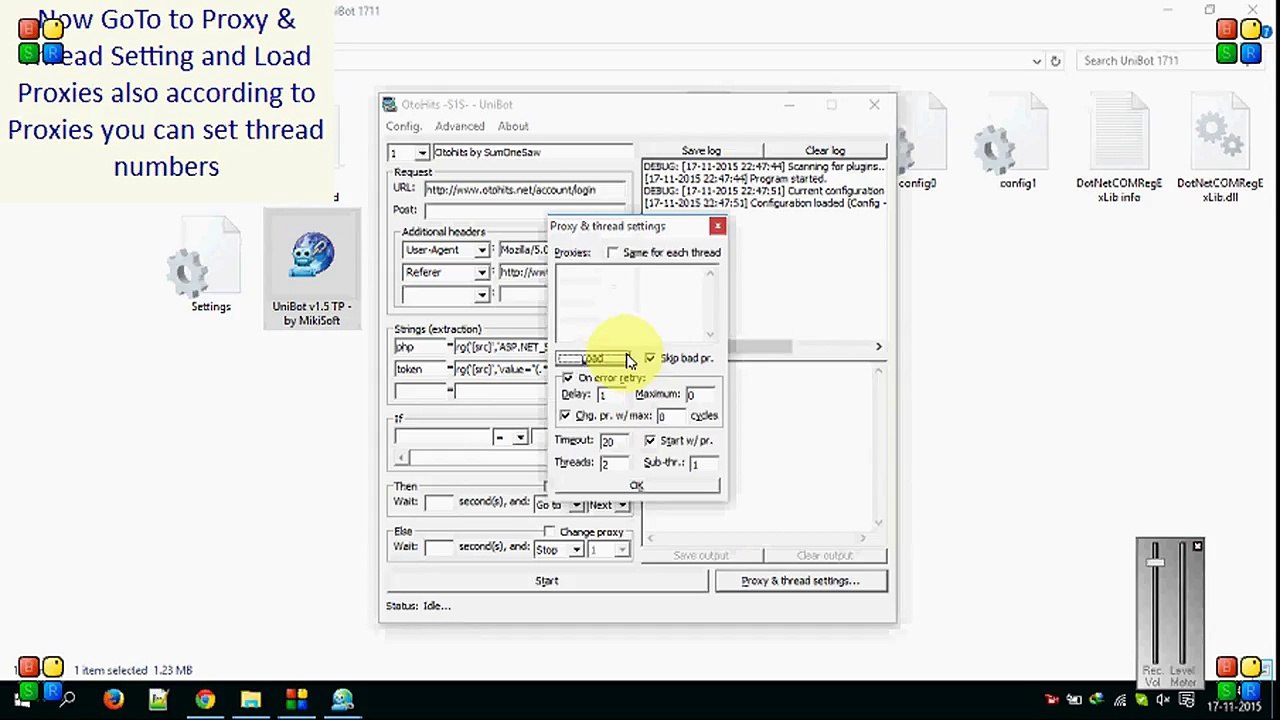The image size is (1280, 720).
Task: Open the notepad-style app on taskbar
Action: tap(159, 699)
